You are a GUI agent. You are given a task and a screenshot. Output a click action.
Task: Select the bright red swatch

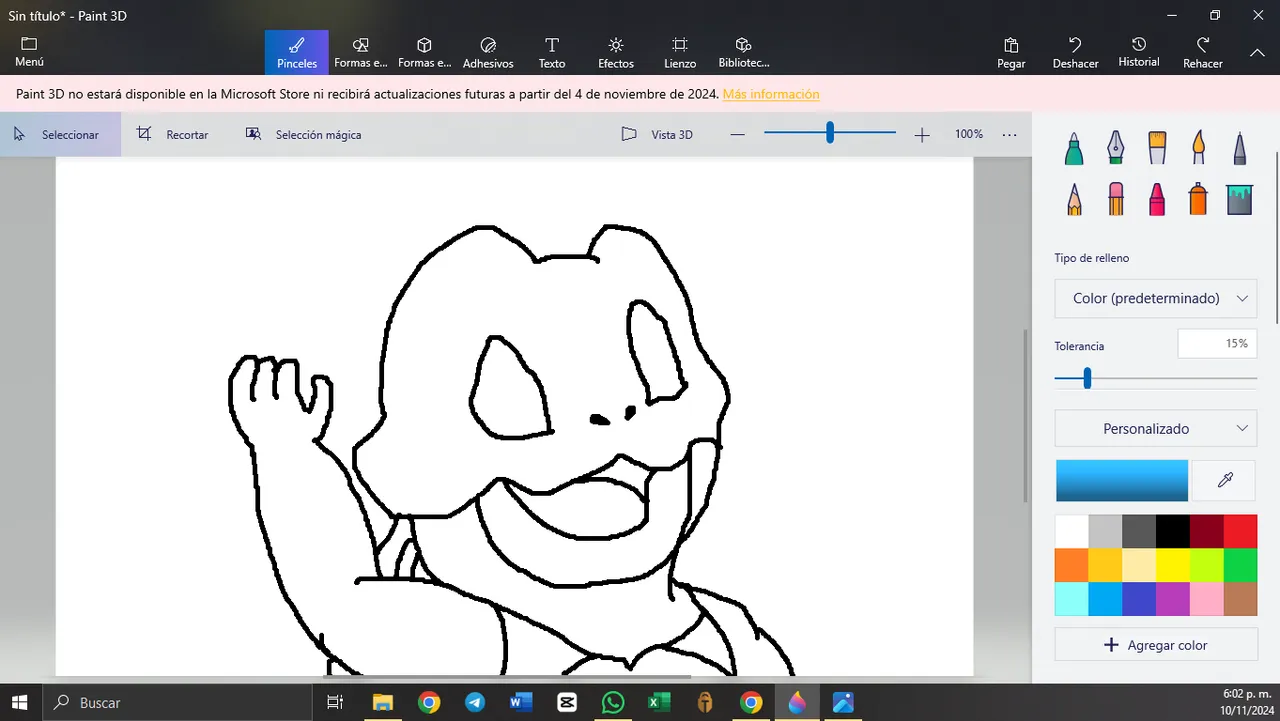1240,531
